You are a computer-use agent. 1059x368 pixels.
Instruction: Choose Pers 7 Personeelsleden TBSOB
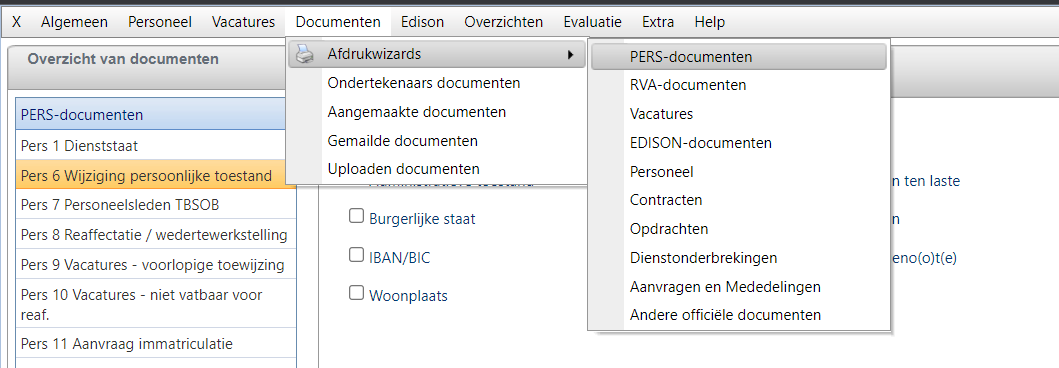tap(155, 204)
